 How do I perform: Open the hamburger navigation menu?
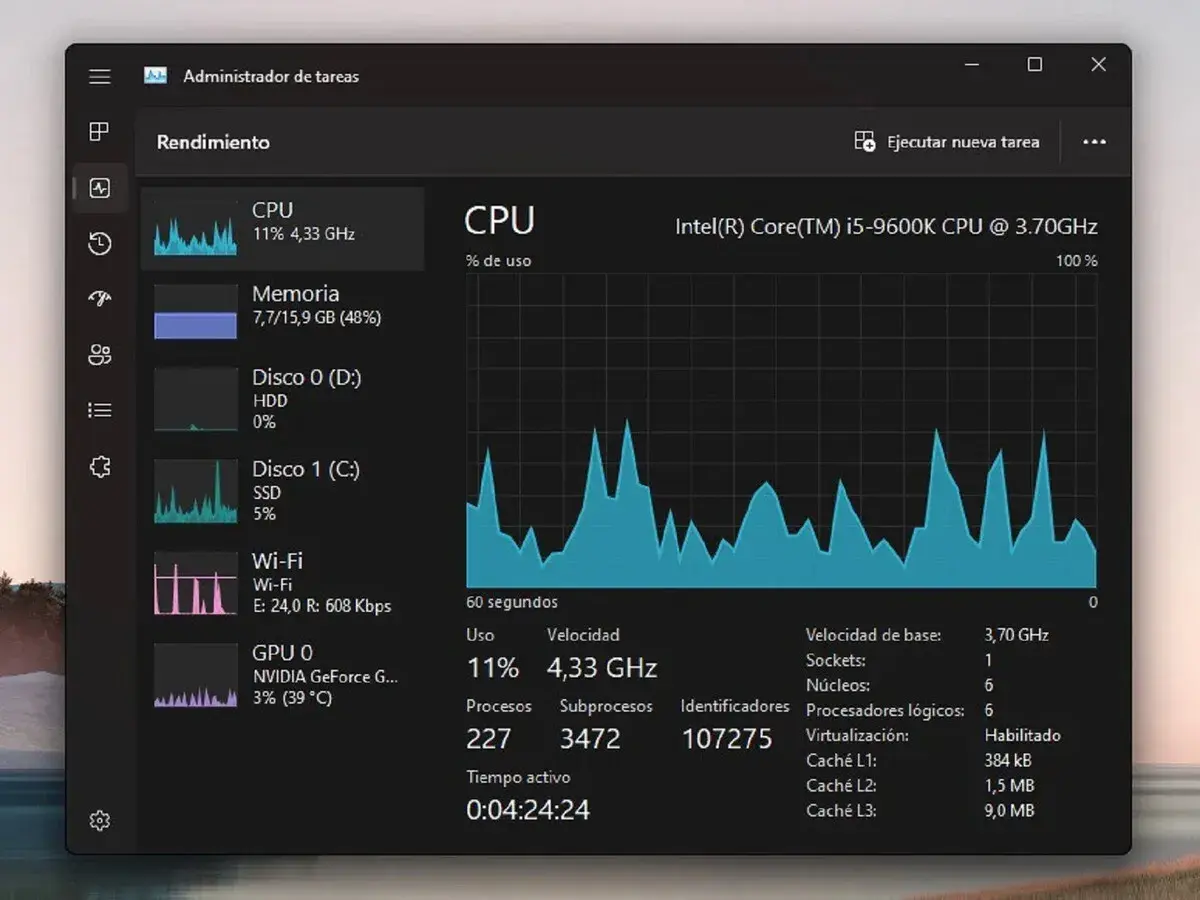click(100, 76)
